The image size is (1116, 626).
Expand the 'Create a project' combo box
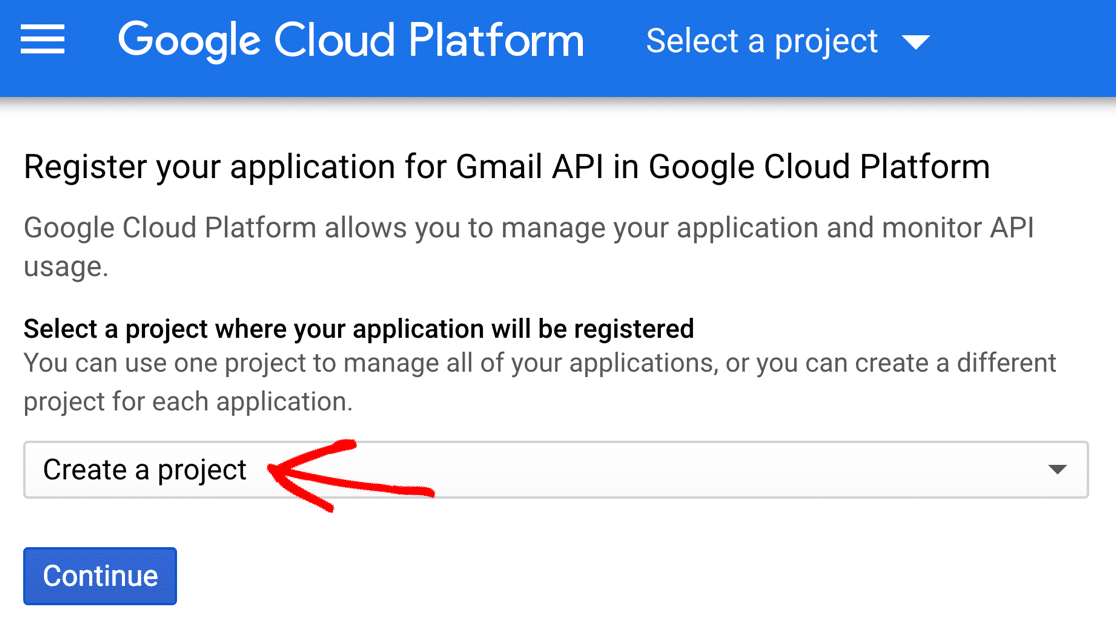tap(556, 470)
